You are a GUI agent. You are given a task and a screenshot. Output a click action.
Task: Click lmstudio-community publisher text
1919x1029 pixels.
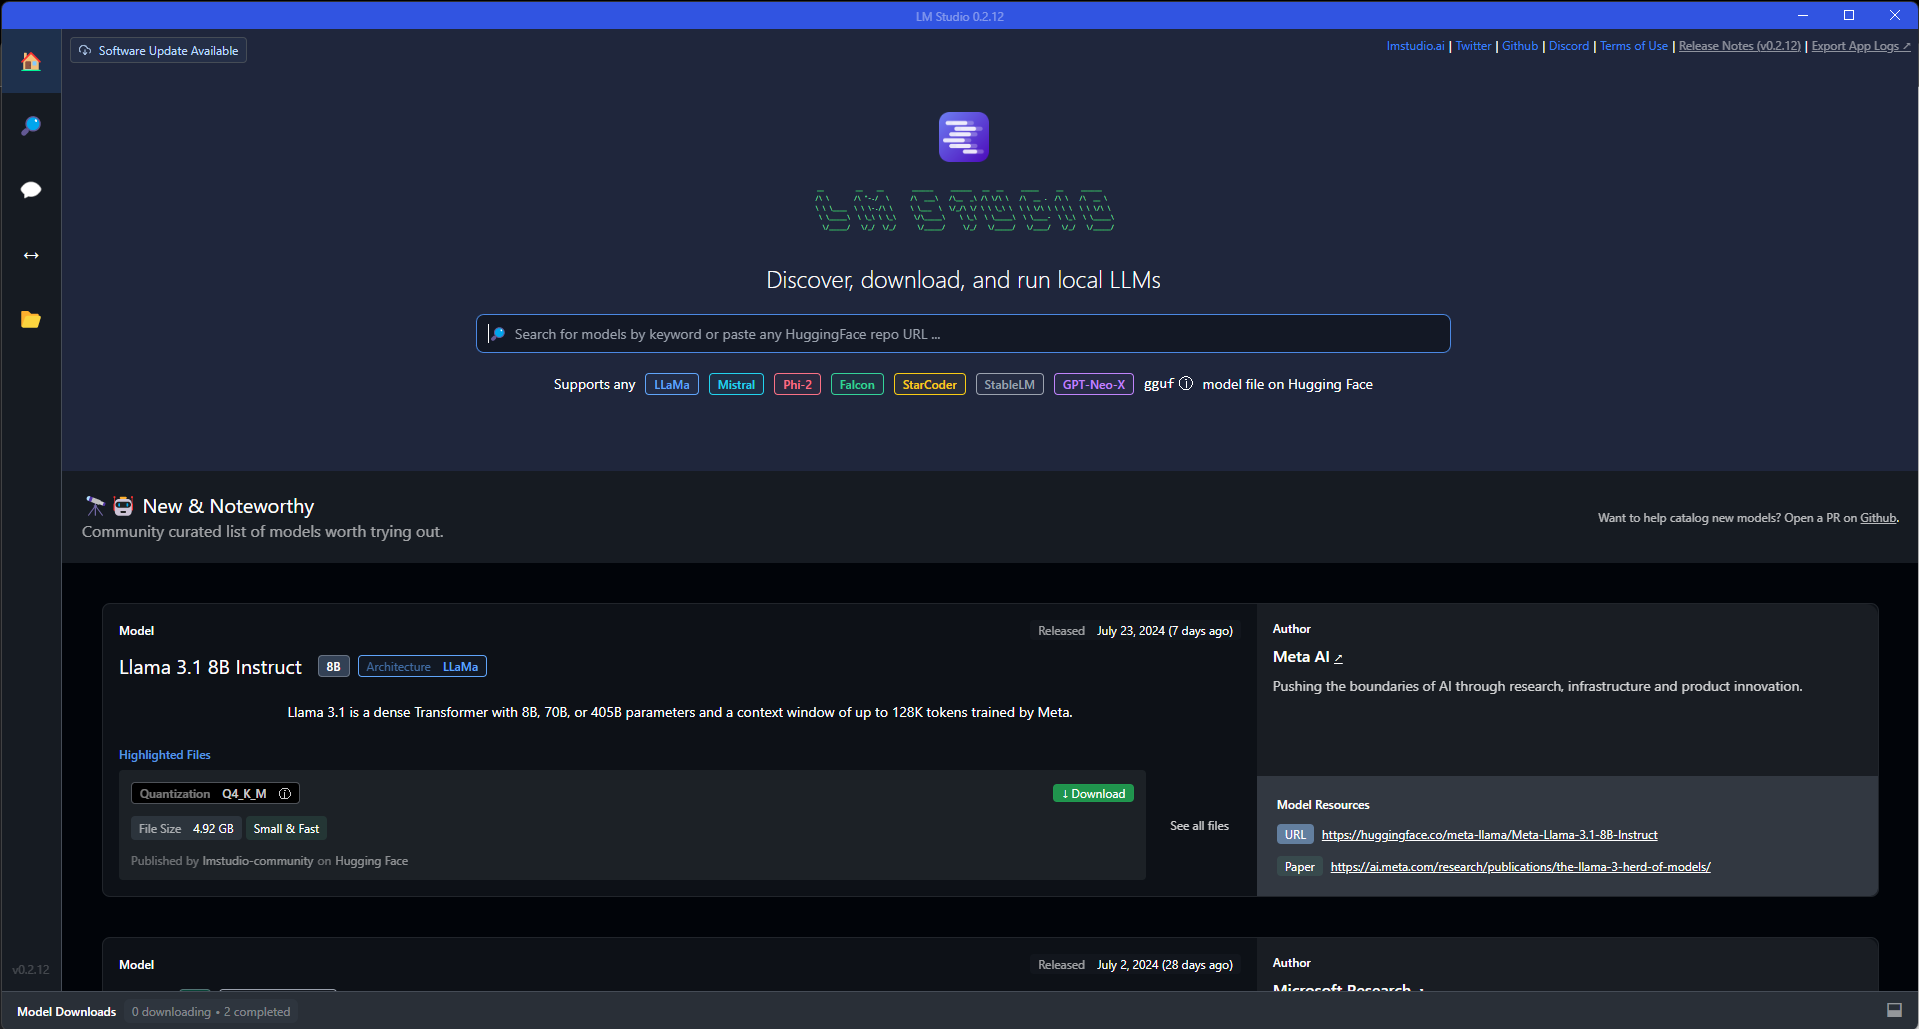258,861
